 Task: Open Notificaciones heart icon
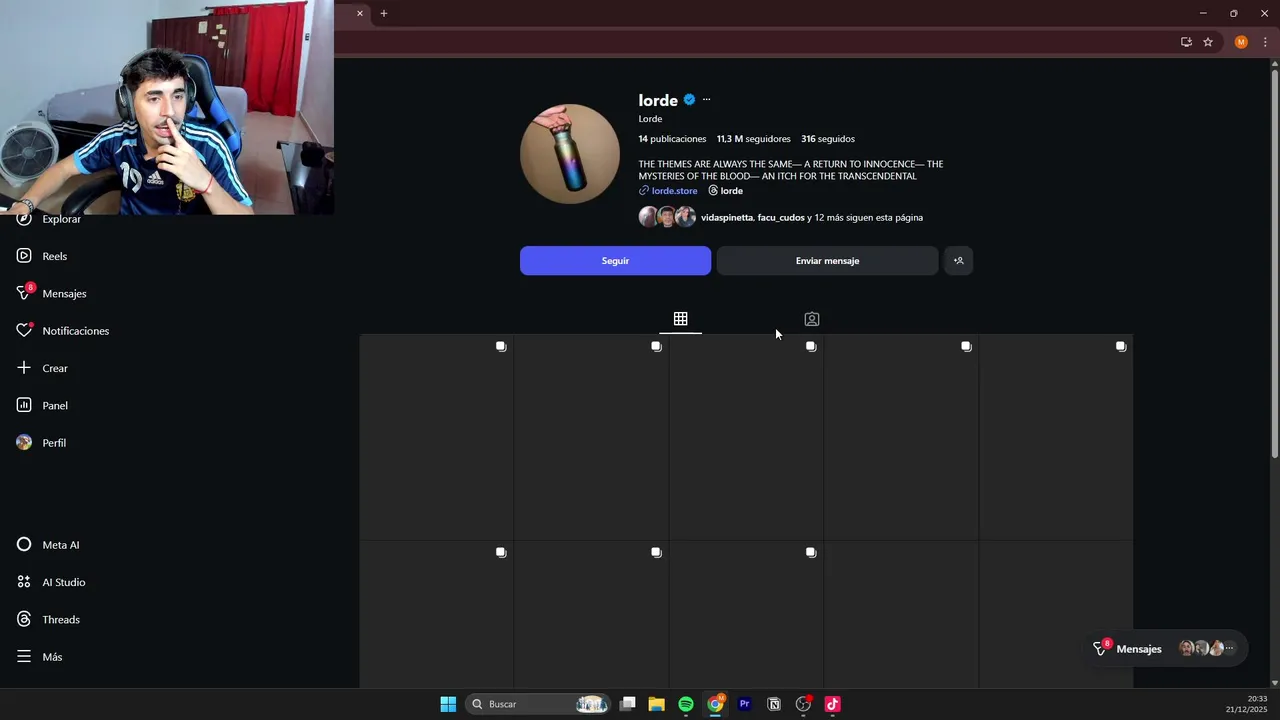(x=24, y=331)
